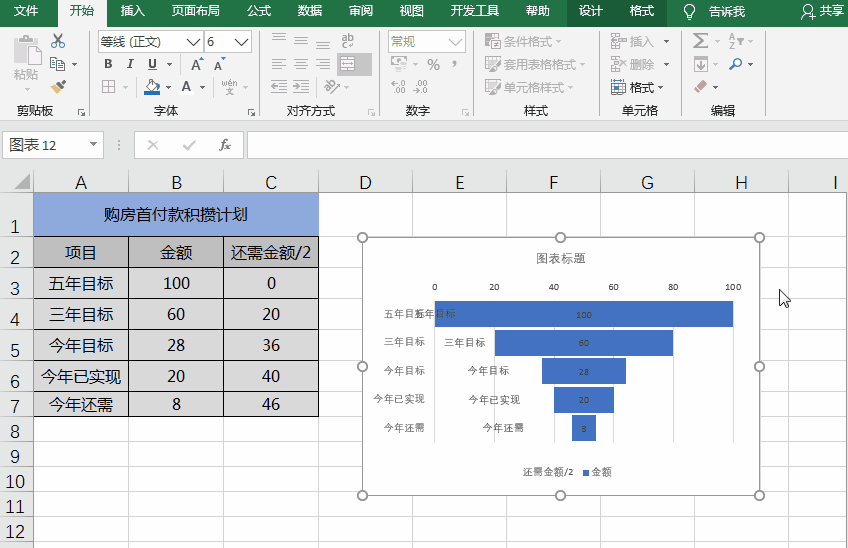Viewport: 848px width, 548px height.
Task: Click the Decrease Indent icon
Action: tap(279, 87)
